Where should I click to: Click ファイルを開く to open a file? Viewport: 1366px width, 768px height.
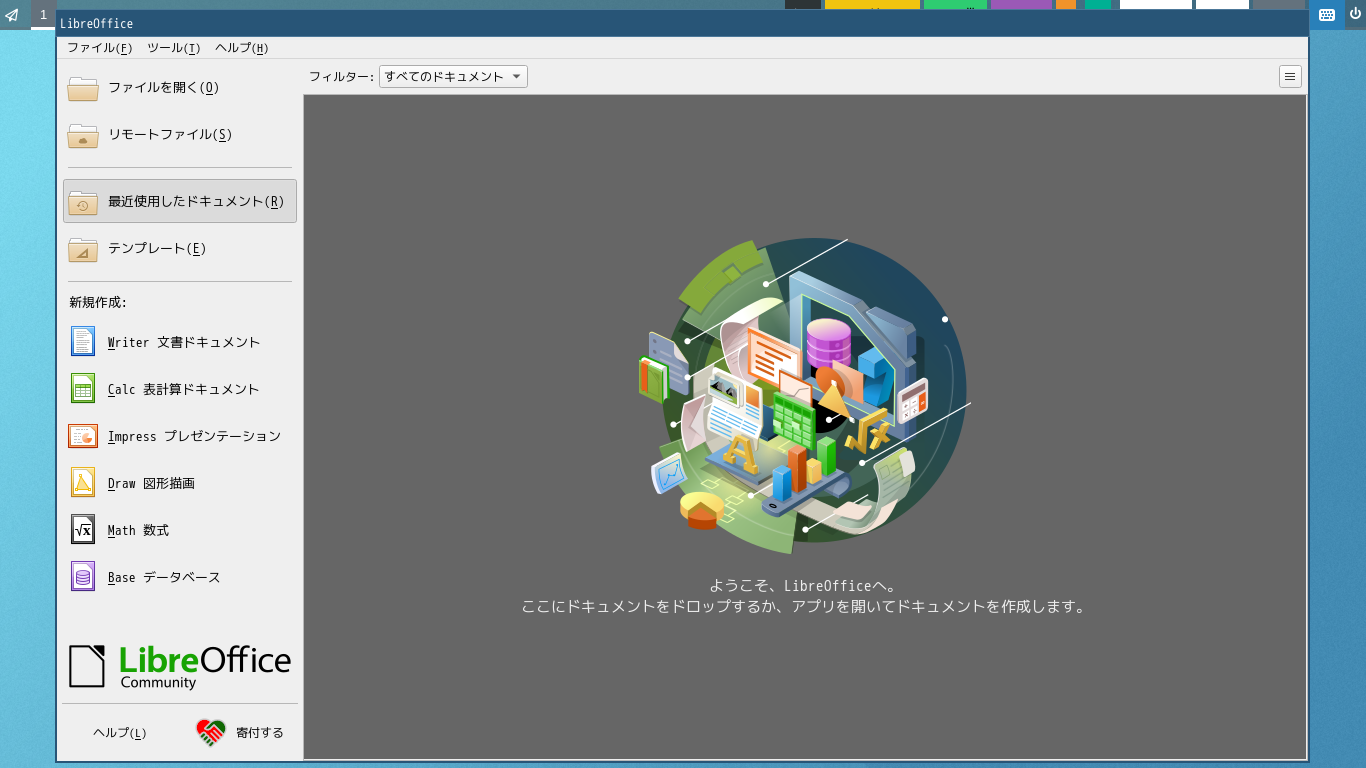pos(180,88)
